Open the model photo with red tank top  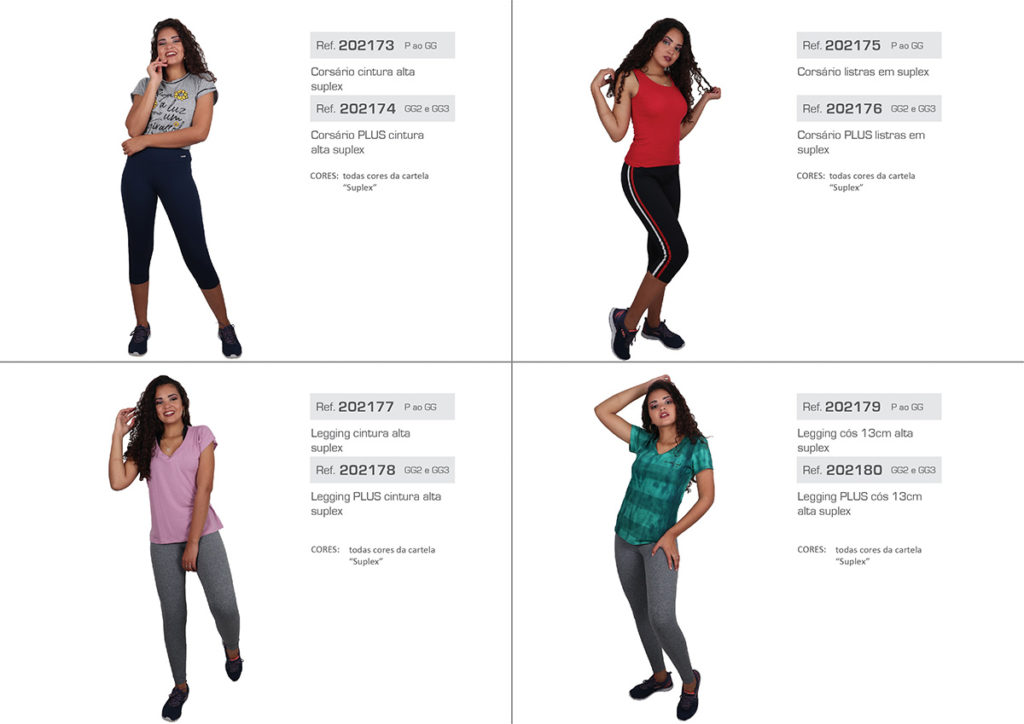pyautogui.click(x=655, y=189)
